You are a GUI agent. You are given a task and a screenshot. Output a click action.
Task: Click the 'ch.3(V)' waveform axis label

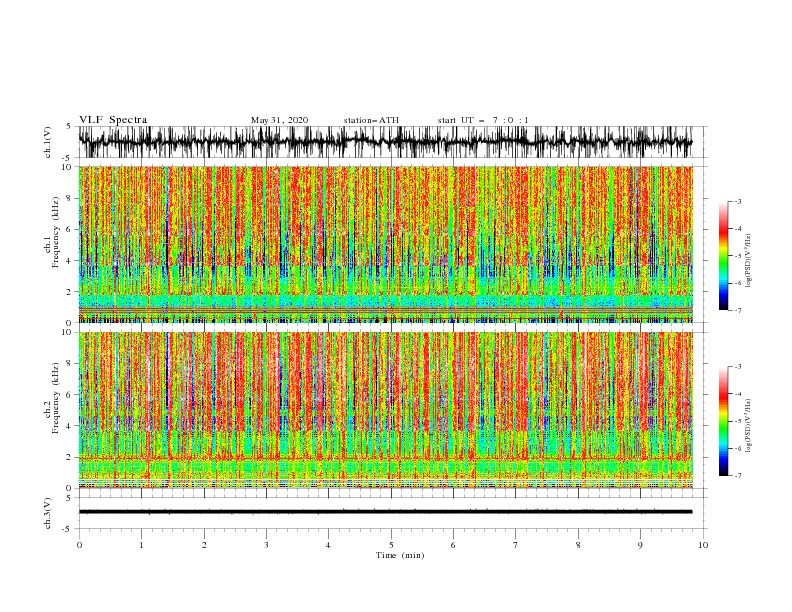pyautogui.click(x=48, y=513)
